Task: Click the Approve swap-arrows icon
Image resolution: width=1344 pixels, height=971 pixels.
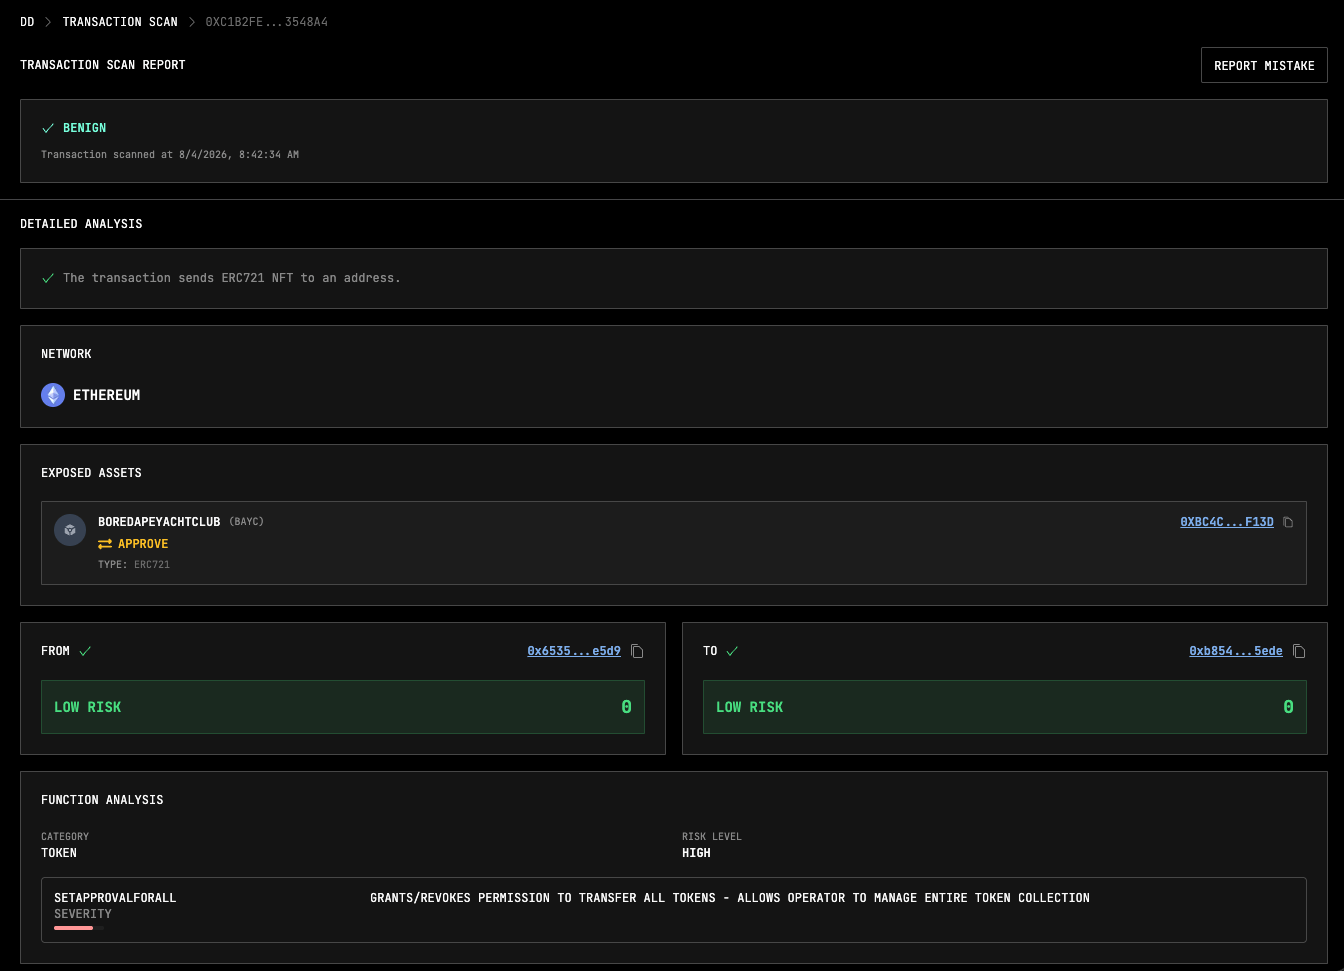Action: pos(105,544)
